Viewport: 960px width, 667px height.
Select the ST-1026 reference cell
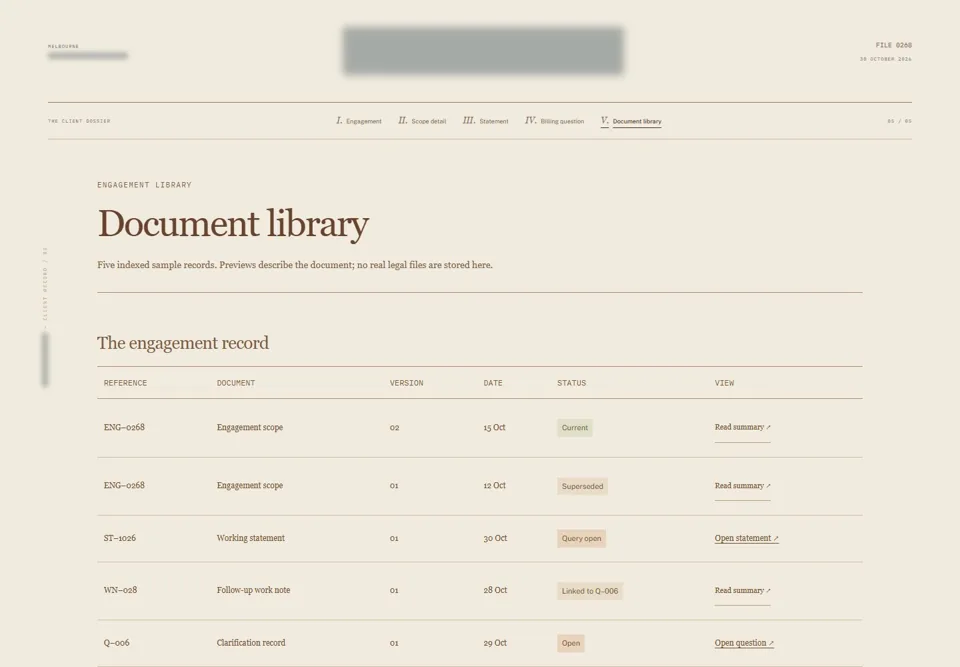[120, 538]
